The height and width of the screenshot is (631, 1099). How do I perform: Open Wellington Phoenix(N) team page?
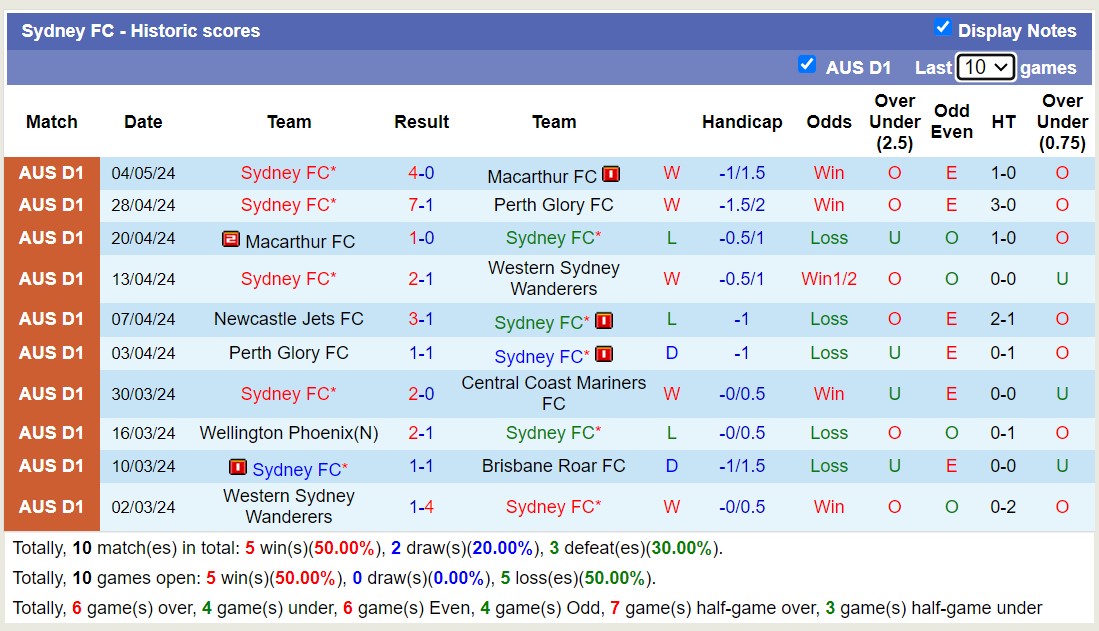(288, 433)
